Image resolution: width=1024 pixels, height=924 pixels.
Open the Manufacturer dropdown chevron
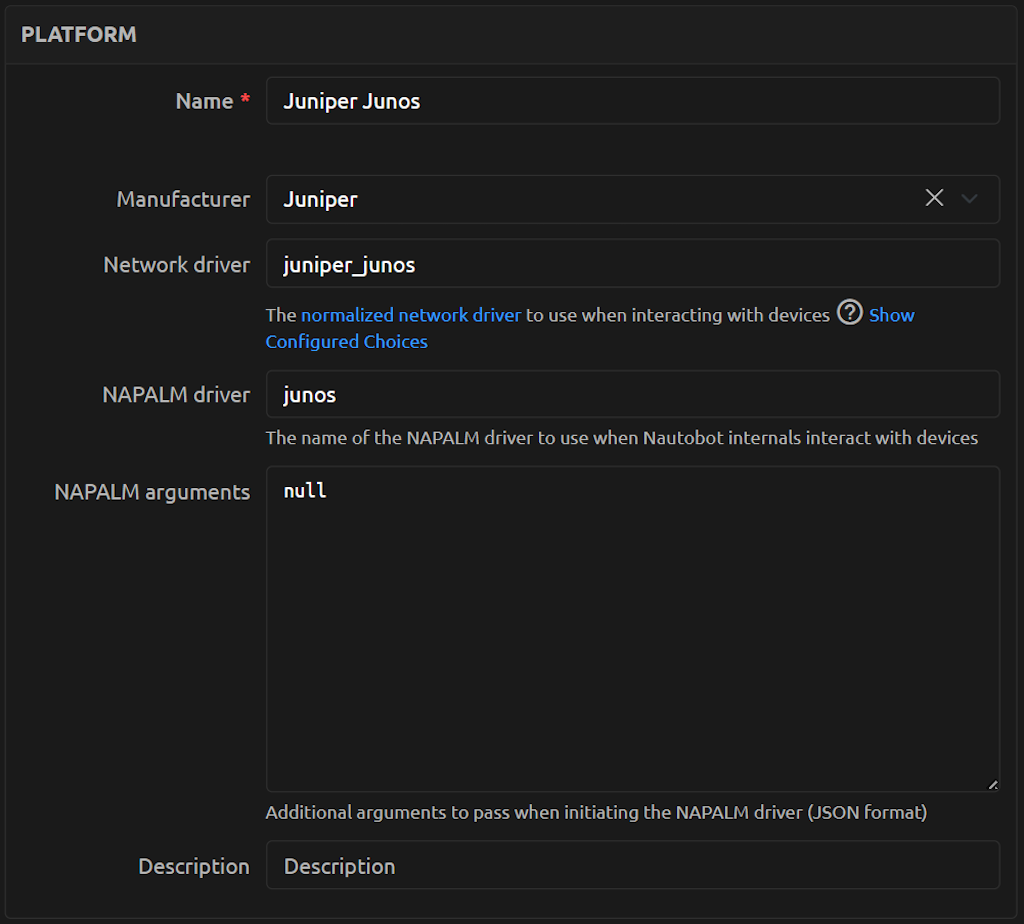click(x=969, y=198)
